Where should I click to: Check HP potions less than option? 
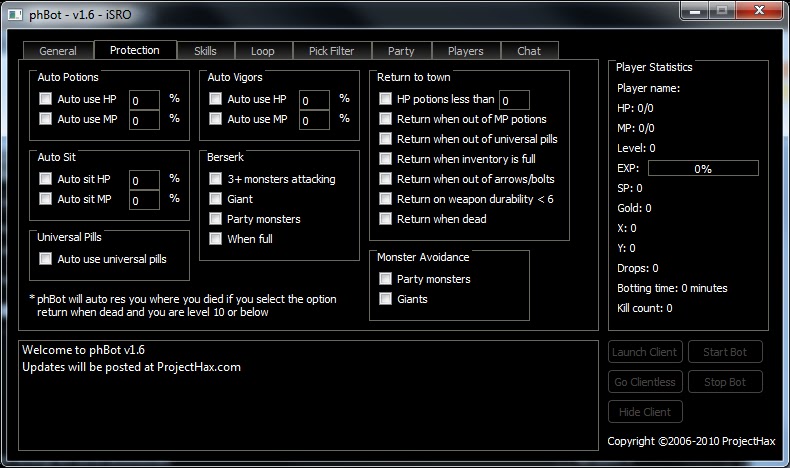point(385,98)
